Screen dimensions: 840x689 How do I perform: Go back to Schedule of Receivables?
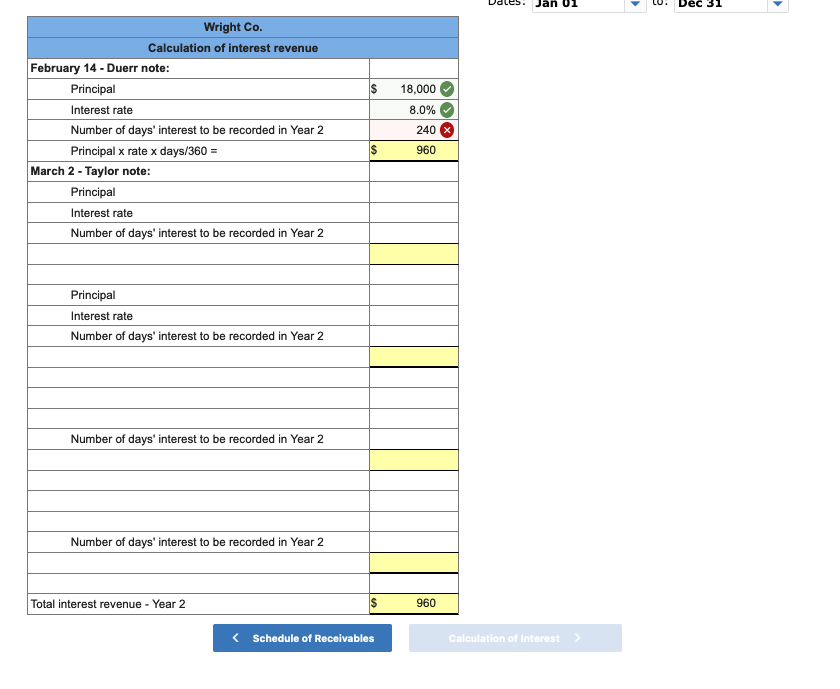[302, 638]
